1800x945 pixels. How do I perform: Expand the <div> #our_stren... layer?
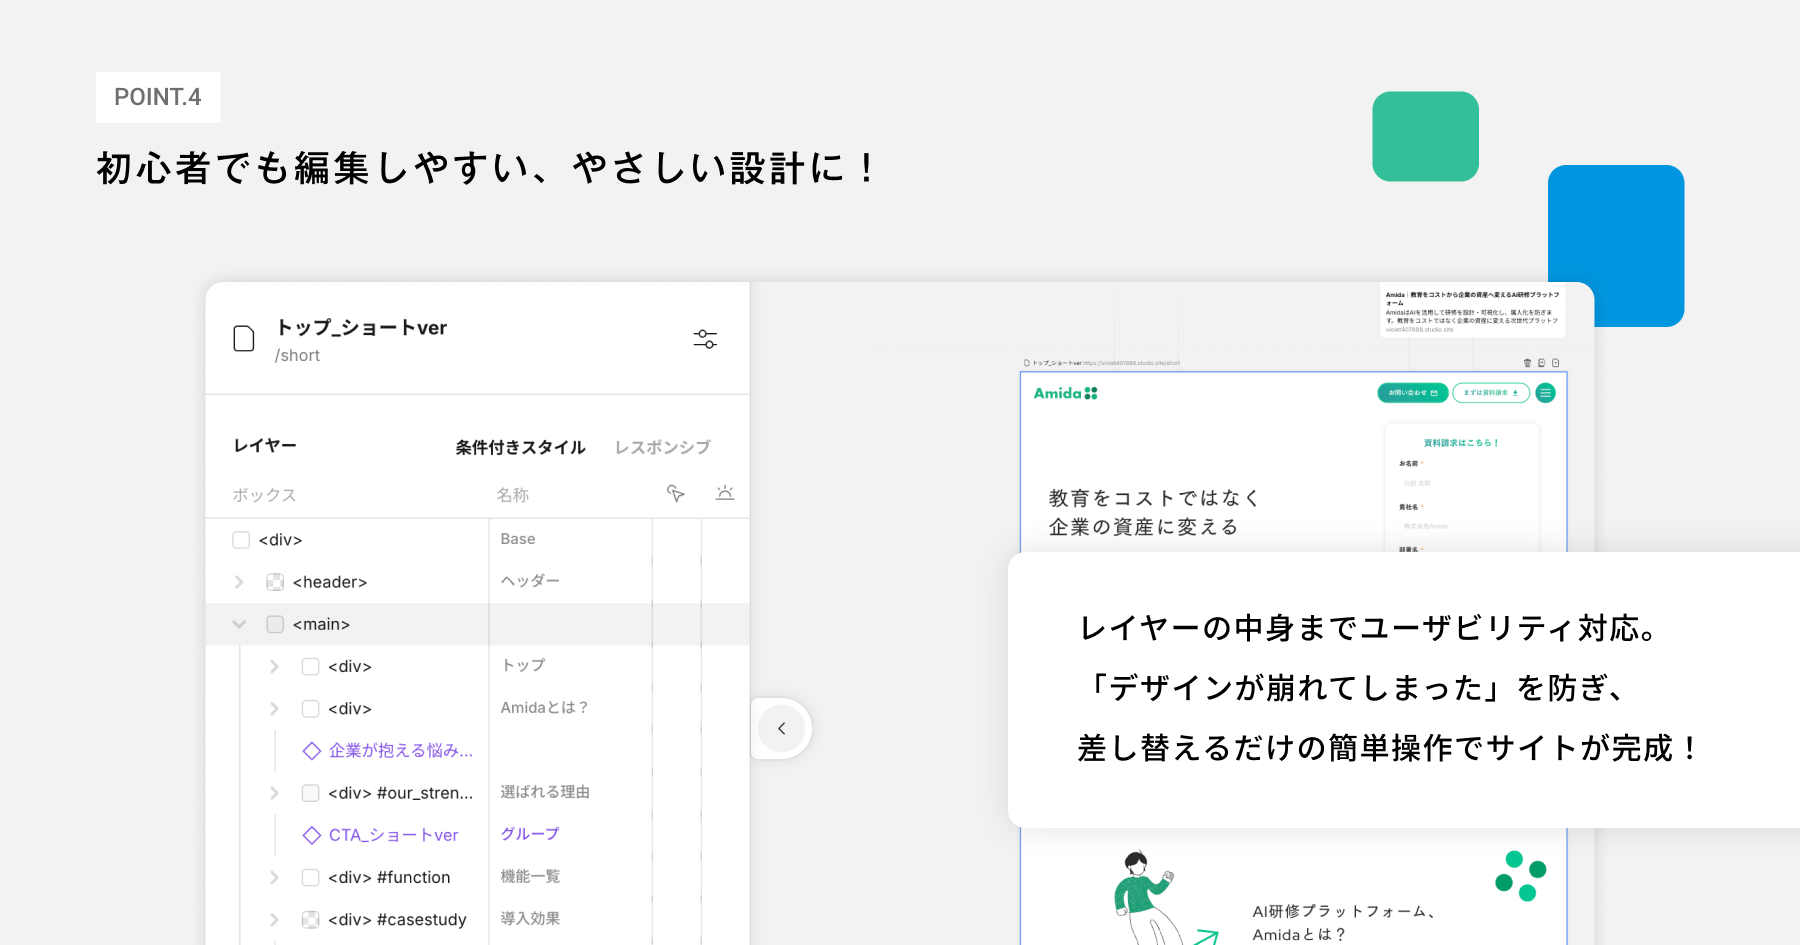(274, 793)
